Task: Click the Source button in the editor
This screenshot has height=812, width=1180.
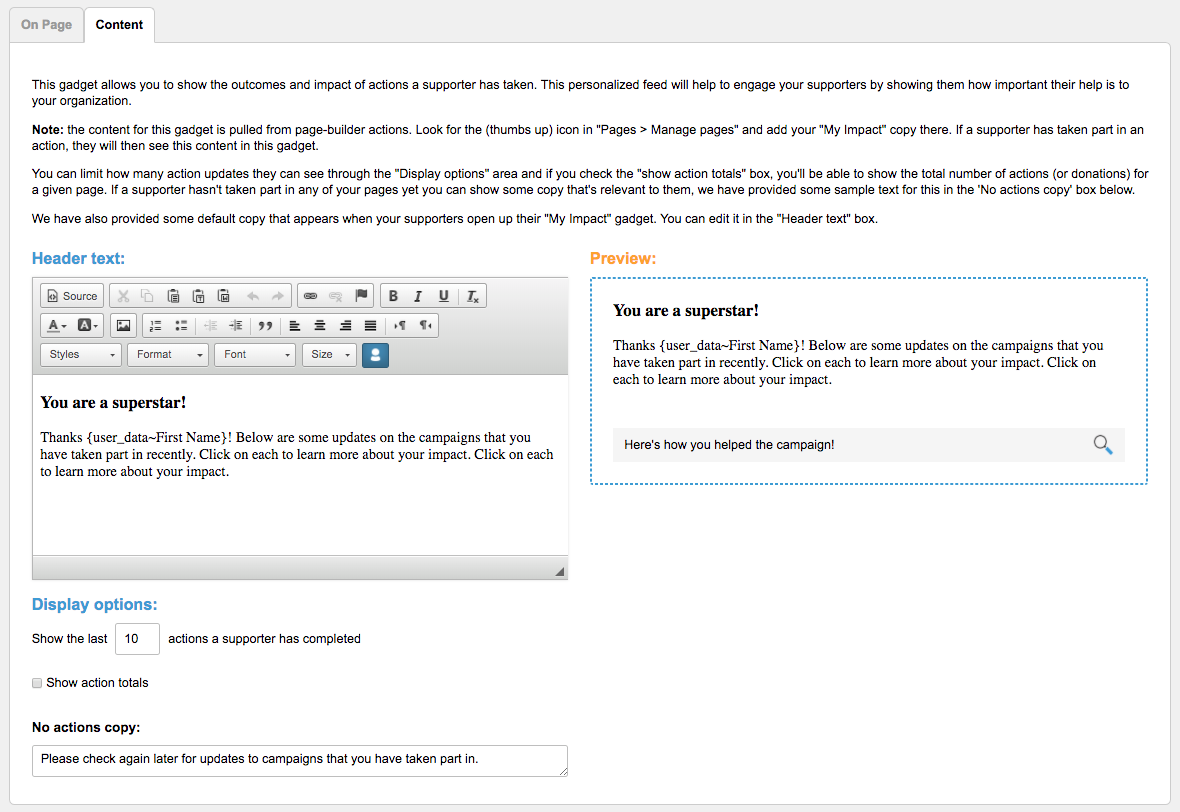Action: [x=70, y=296]
